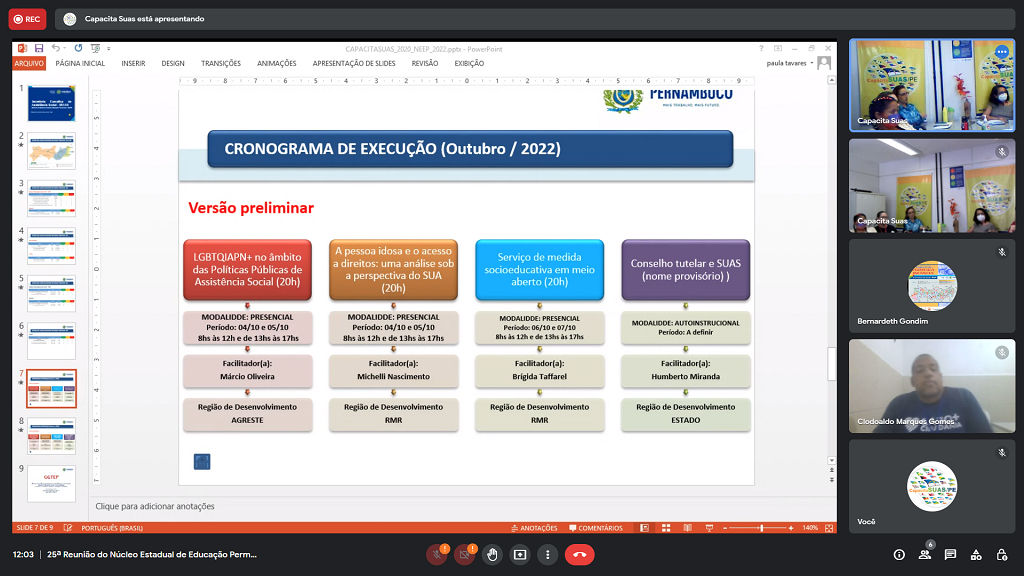Click the PowerPoint save icon

pos(39,48)
